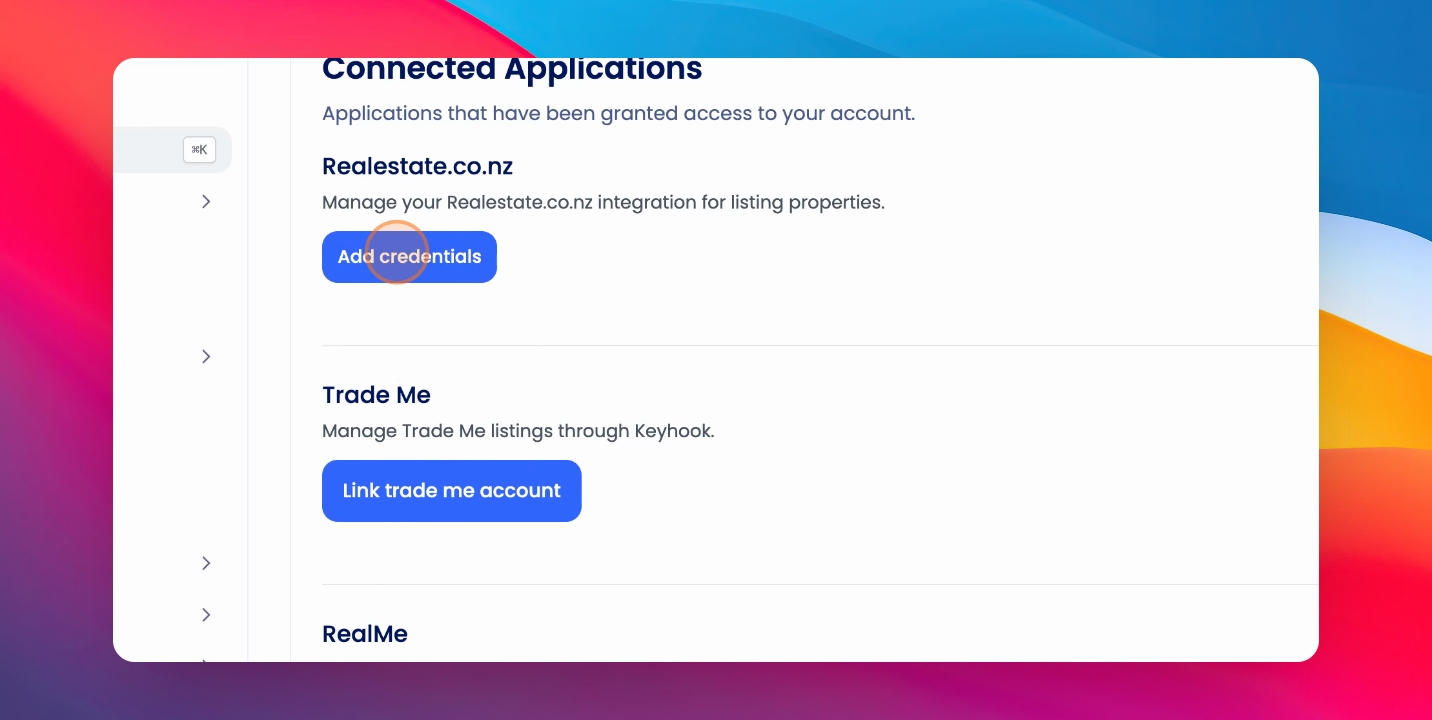This screenshot has height=720, width=1432.
Task: Click 'Manage Trade Me listings through Keyhook.' text
Action: pyautogui.click(x=518, y=431)
